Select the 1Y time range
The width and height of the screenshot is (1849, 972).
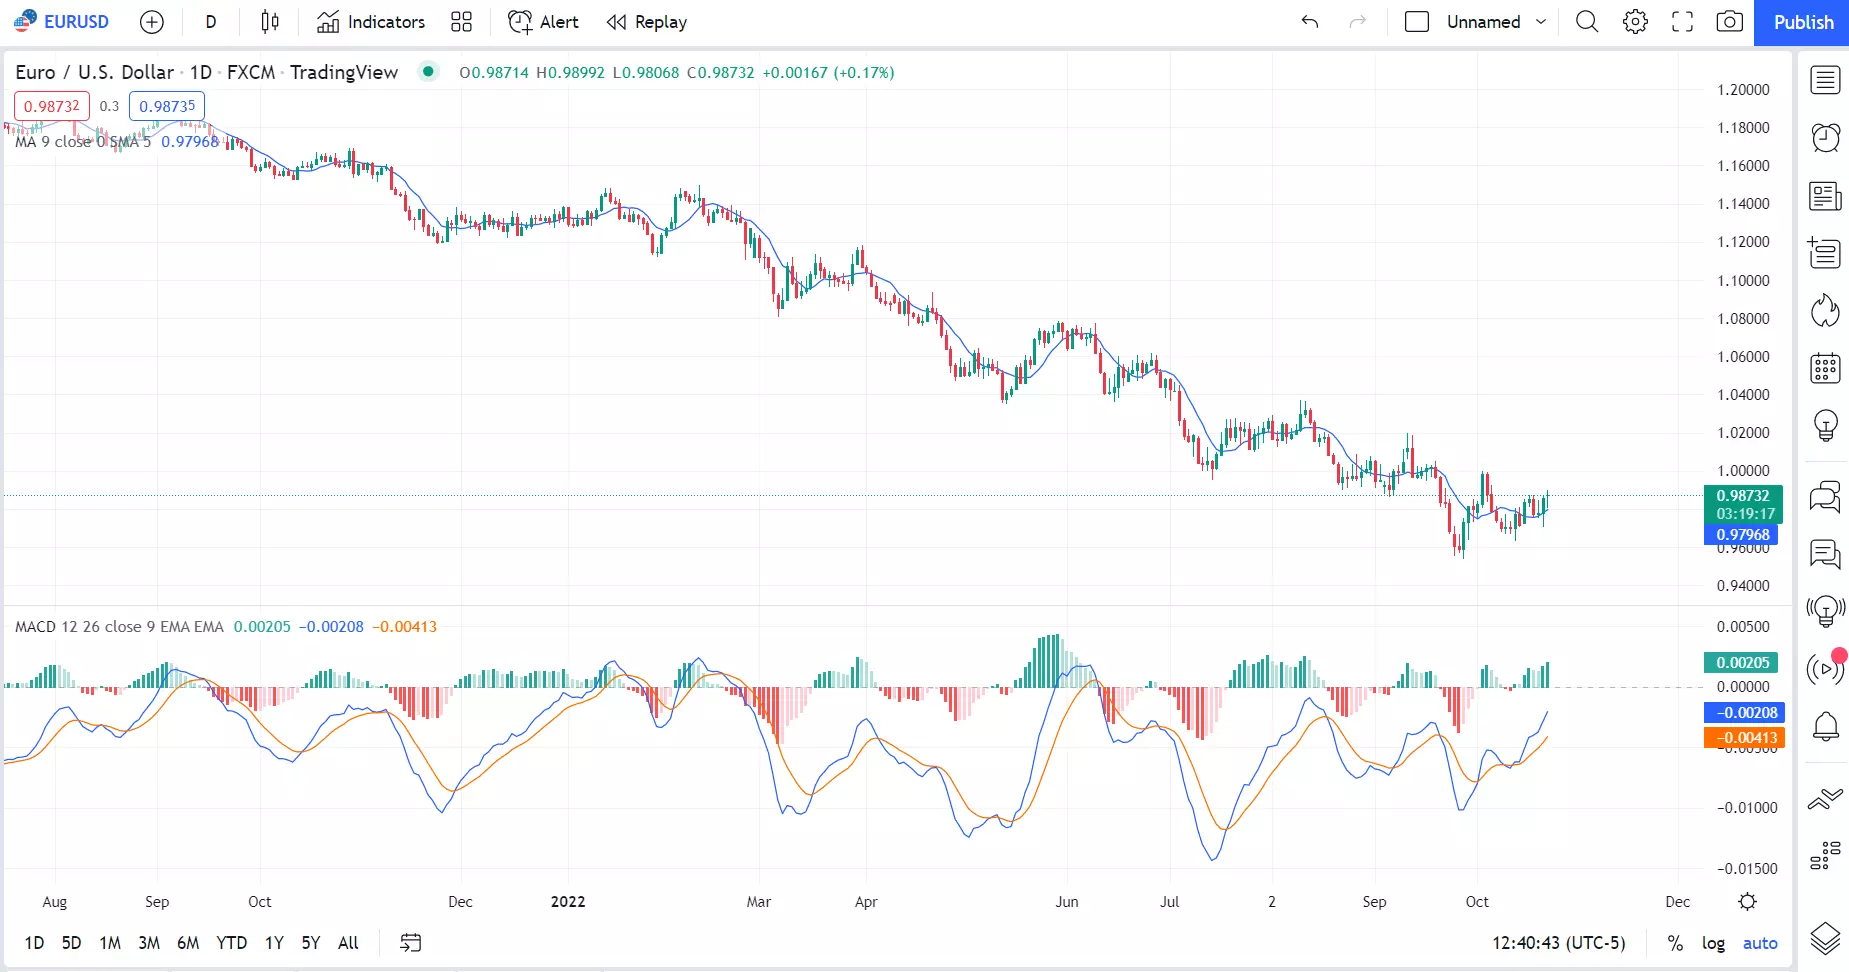coord(274,943)
